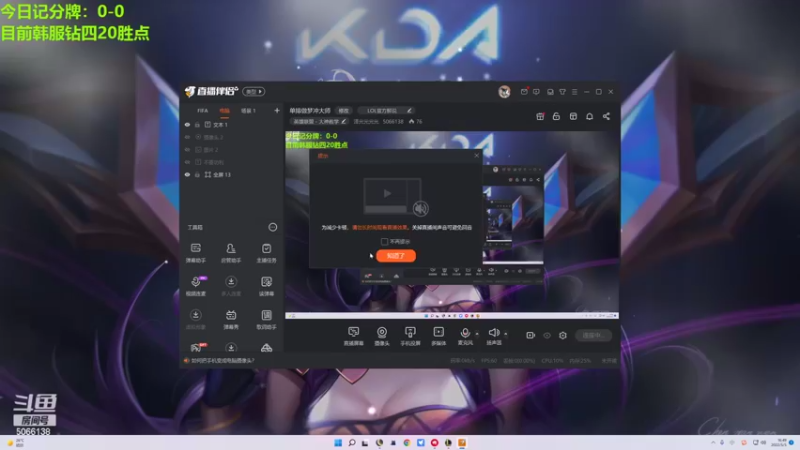The height and width of the screenshot is (450, 800).
Task: Open the 弹幕秀 danmaku show tool
Action: pos(231,319)
